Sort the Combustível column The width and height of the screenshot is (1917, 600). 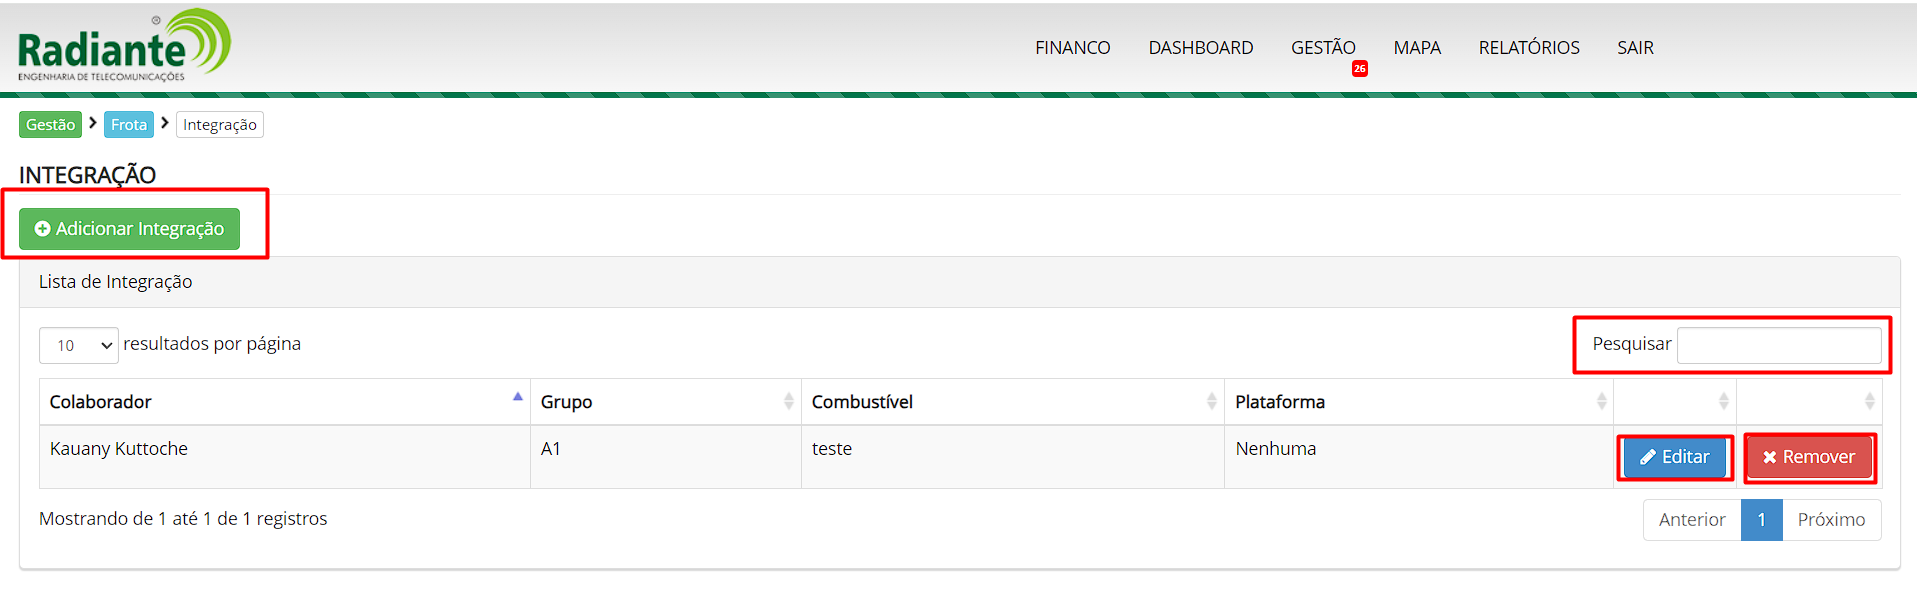click(x=1211, y=402)
